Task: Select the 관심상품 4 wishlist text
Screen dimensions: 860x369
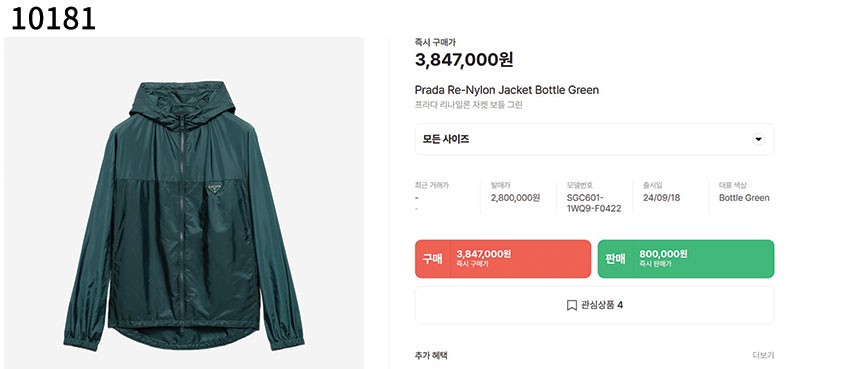Action: pyautogui.click(x=602, y=305)
